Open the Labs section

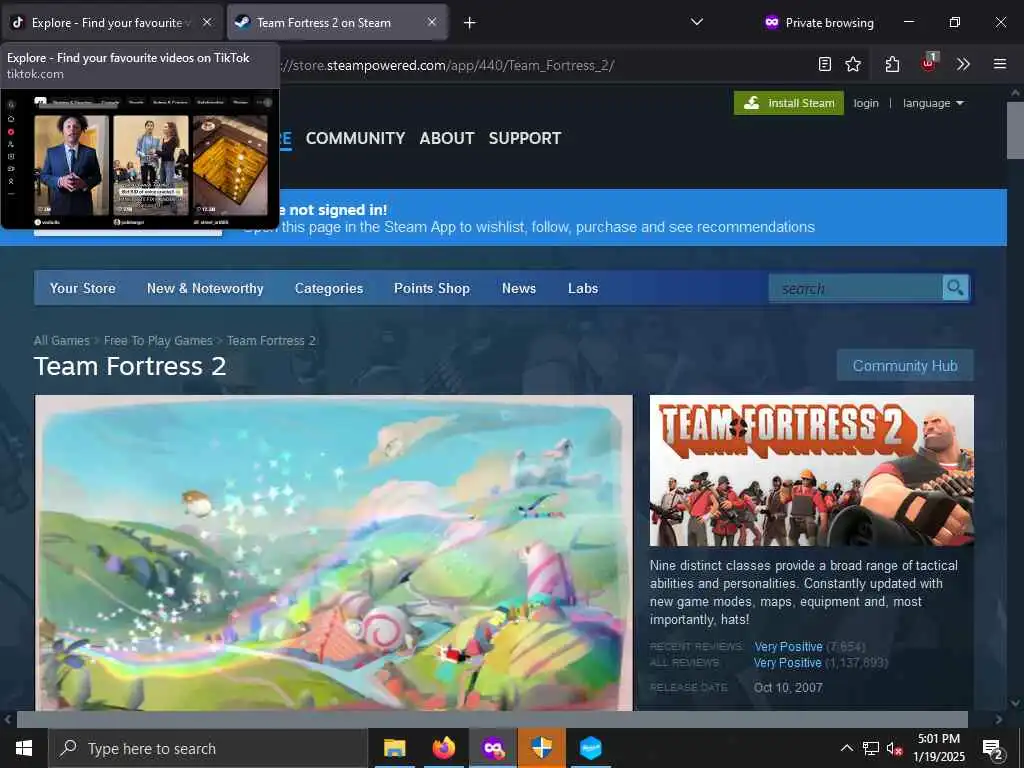tap(583, 288)
